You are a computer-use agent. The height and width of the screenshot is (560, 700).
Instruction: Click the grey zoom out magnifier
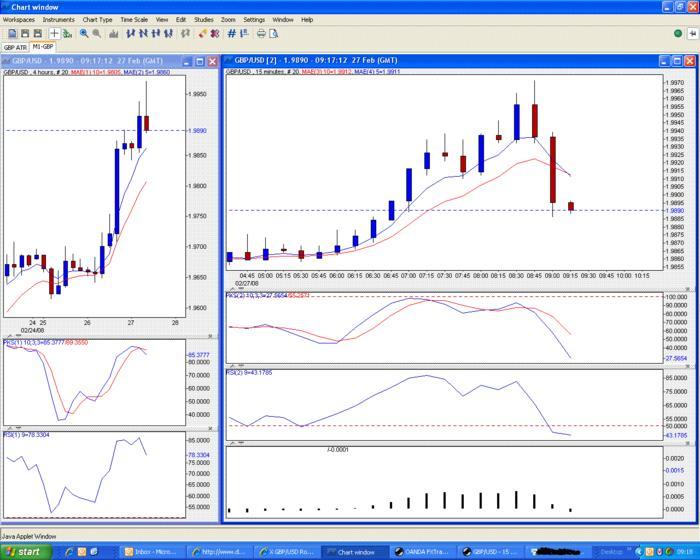pos(96,33)
